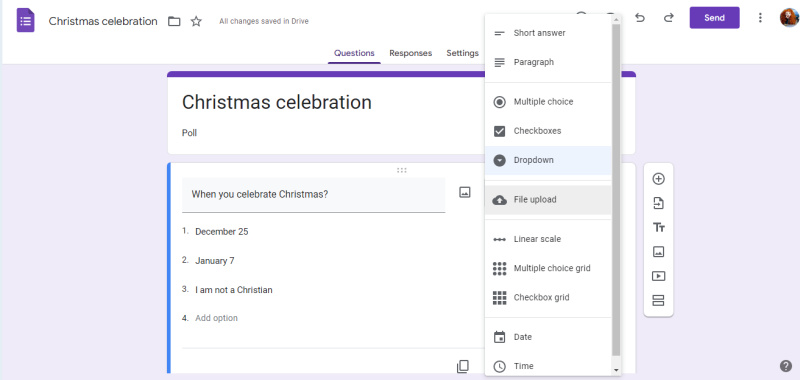Insert image into the question title
The height and width of the screenshot is (380, 800).
[x=465, y=192]
